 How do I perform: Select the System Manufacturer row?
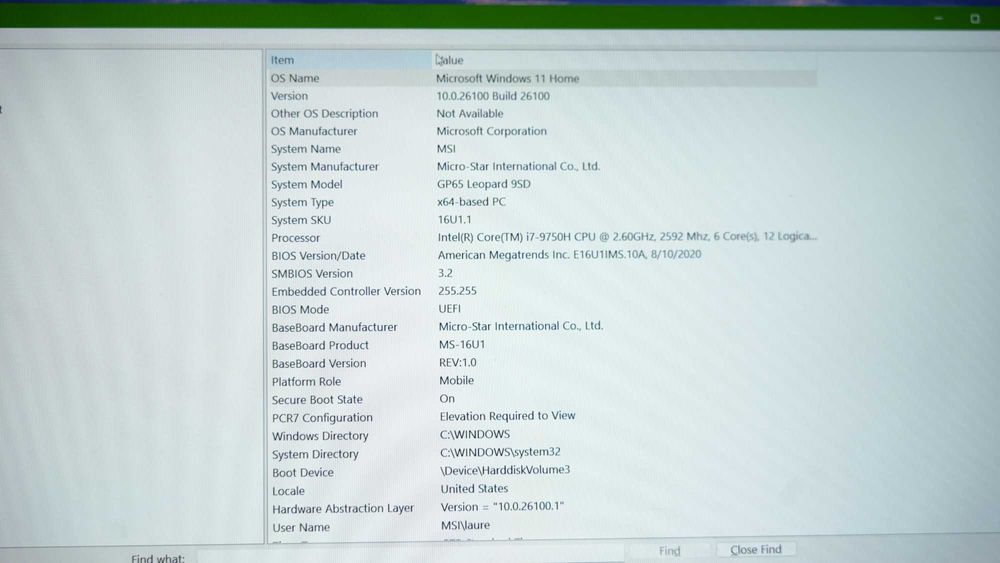click(325, 166)
